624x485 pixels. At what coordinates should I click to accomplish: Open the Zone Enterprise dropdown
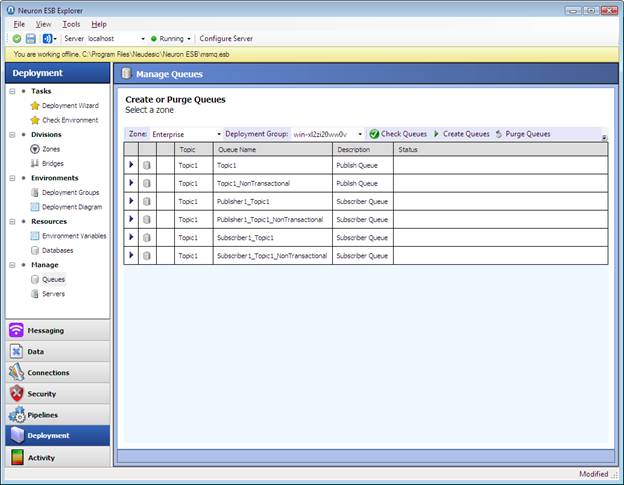219,134
